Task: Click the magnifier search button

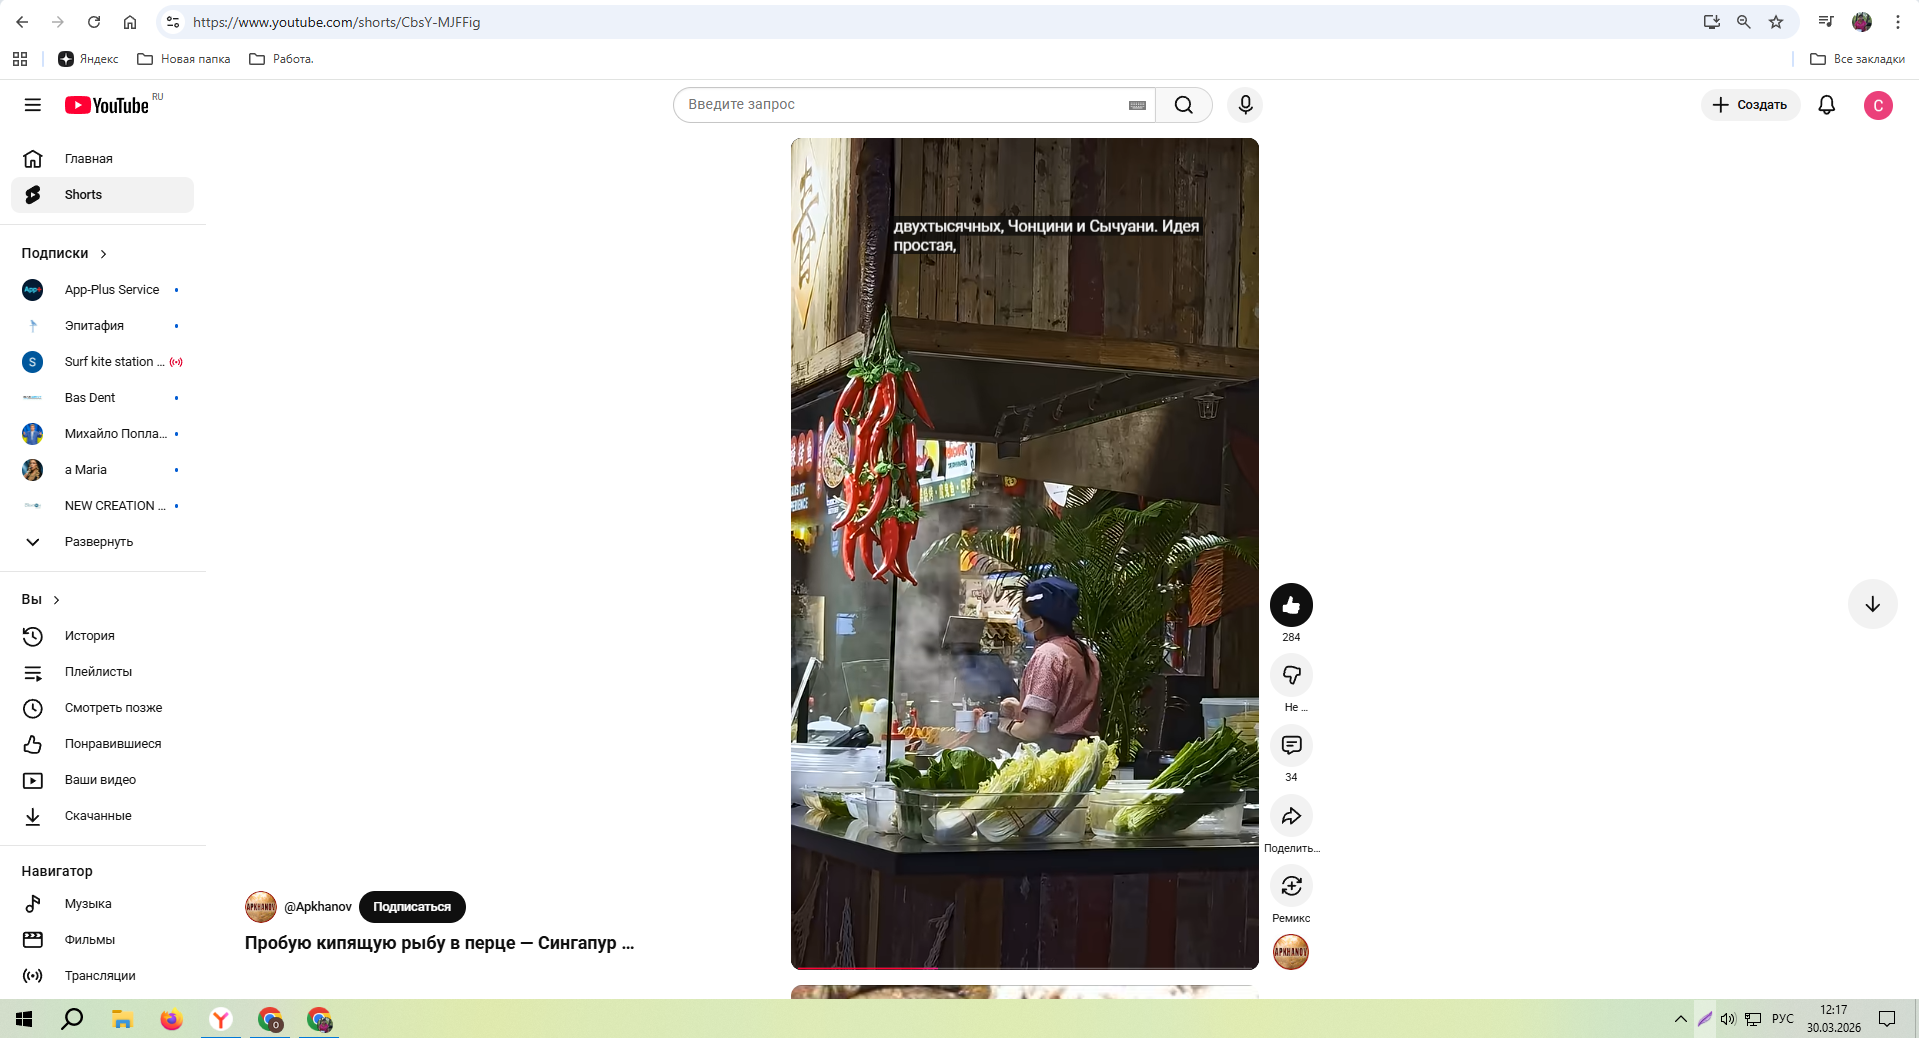Action: [x=1184, y=105]
